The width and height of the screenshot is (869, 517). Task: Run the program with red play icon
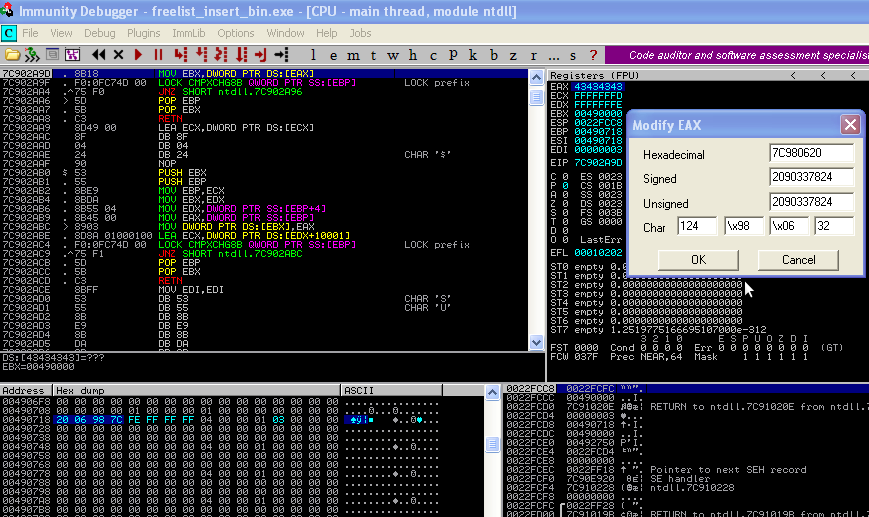pos(139,55)
